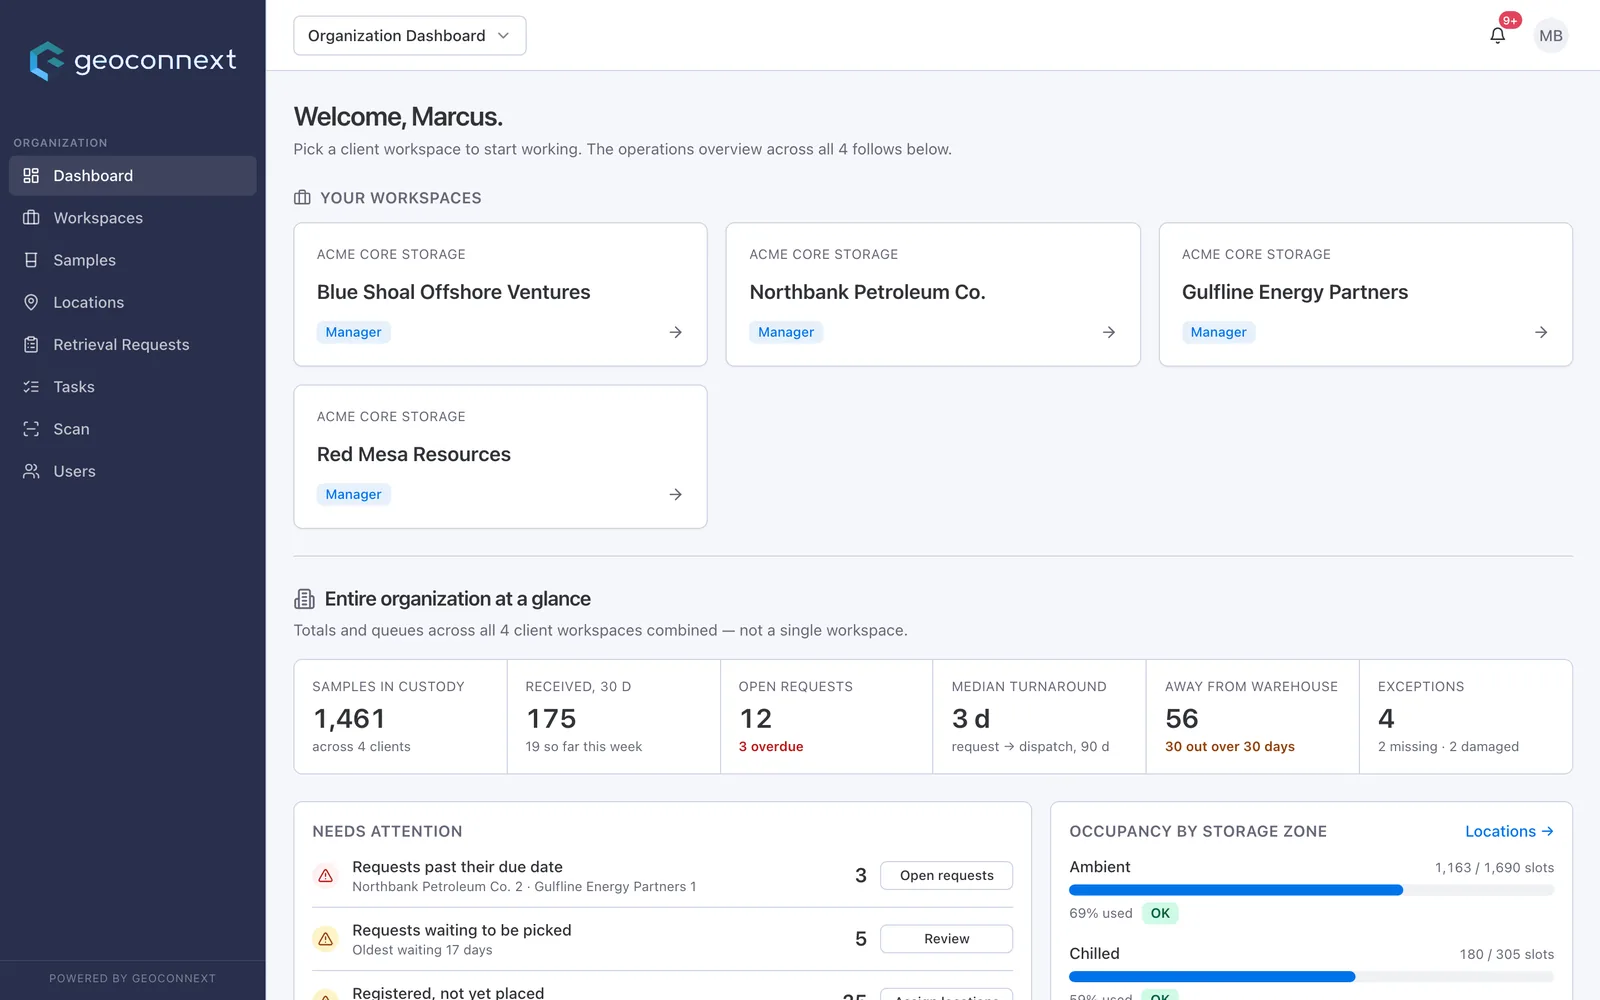1600x1000 pixels.
Task: Click the Ambient occupancy progress bar
Action: [1311, 890]
